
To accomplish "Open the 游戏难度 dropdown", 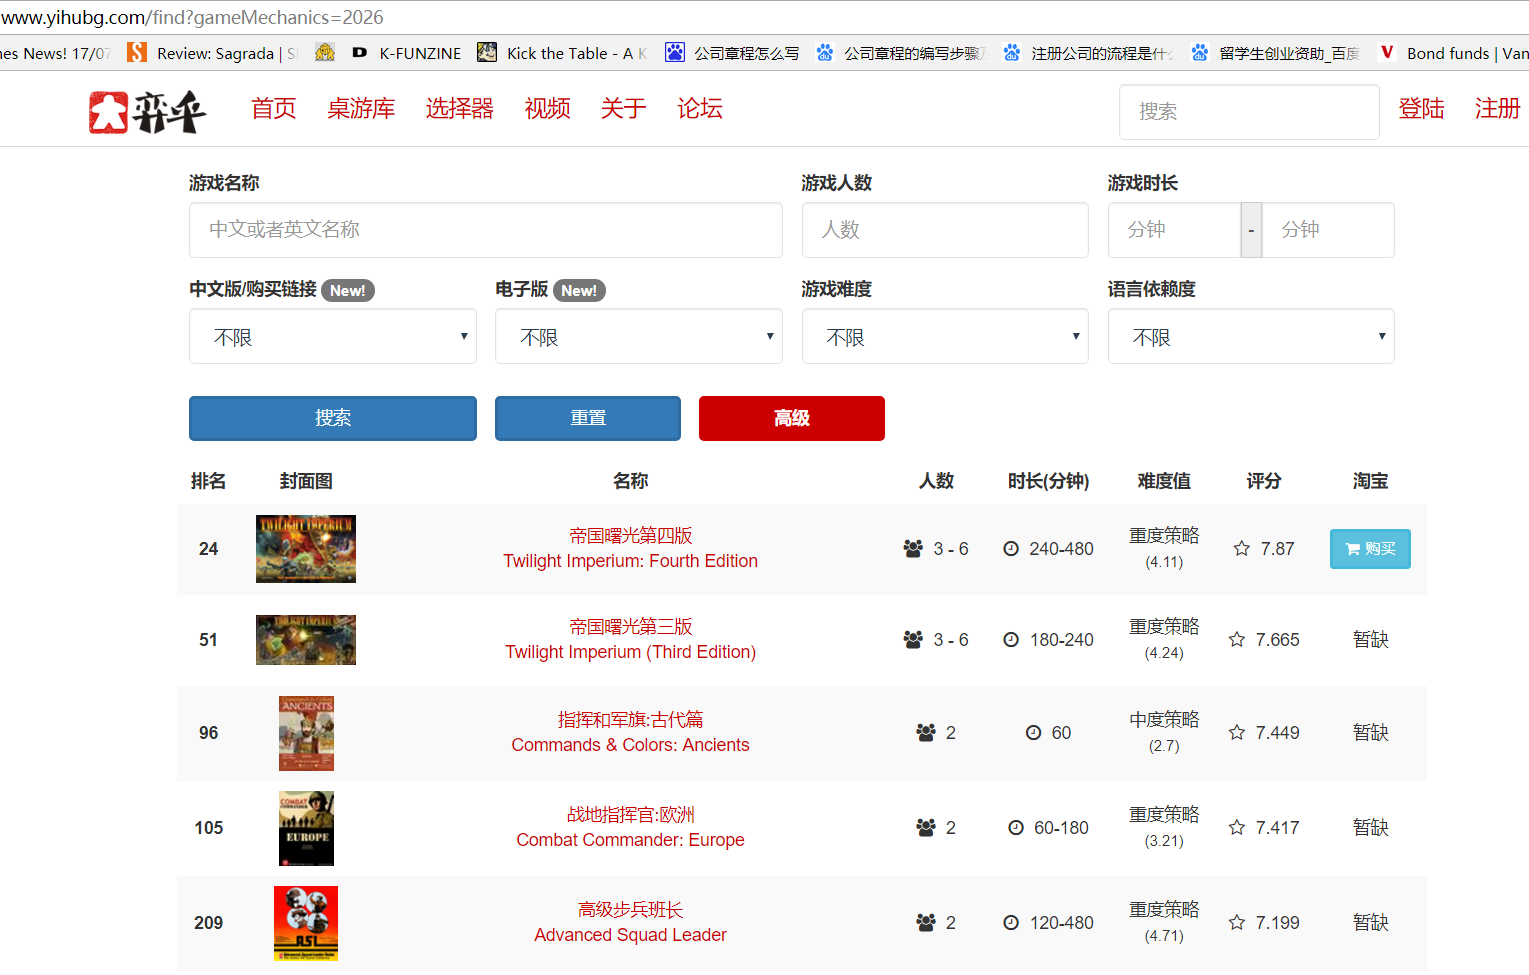I will (x=945, y=336).
